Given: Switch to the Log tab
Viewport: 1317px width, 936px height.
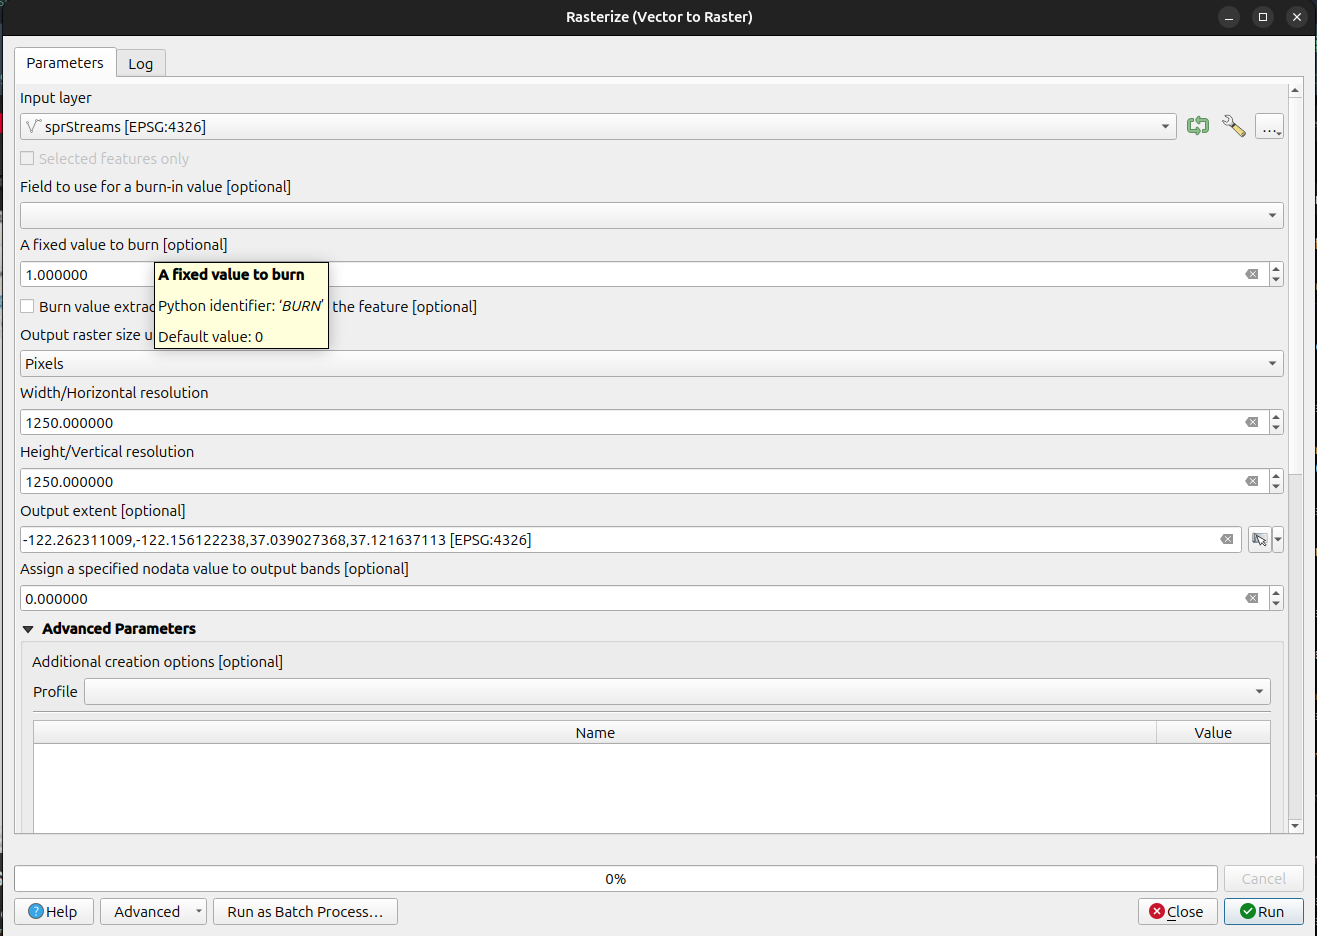Looking at the screenshot, I should click(141, 64).
